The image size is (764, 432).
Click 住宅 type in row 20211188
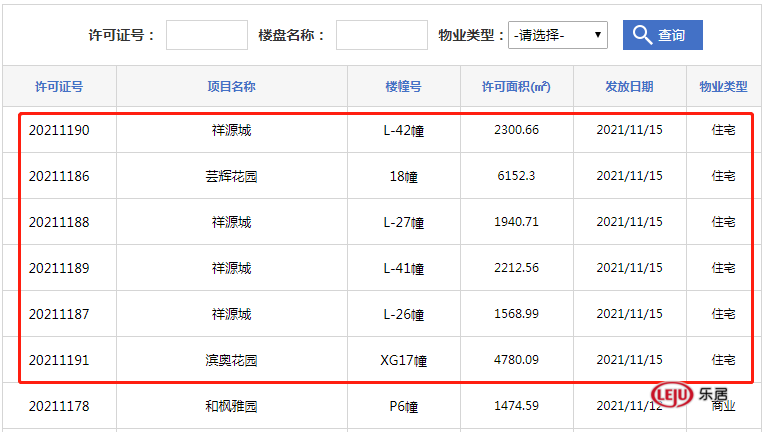point(724,222)
